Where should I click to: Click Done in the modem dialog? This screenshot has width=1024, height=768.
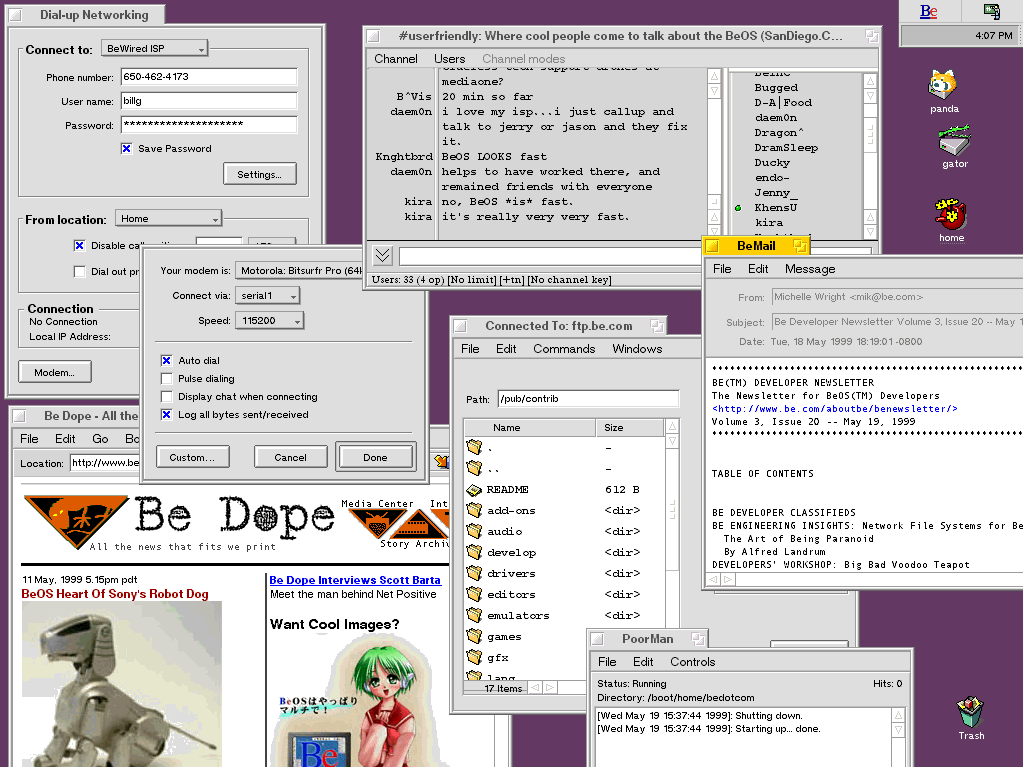pyautogui.click(x=376, y=457)
